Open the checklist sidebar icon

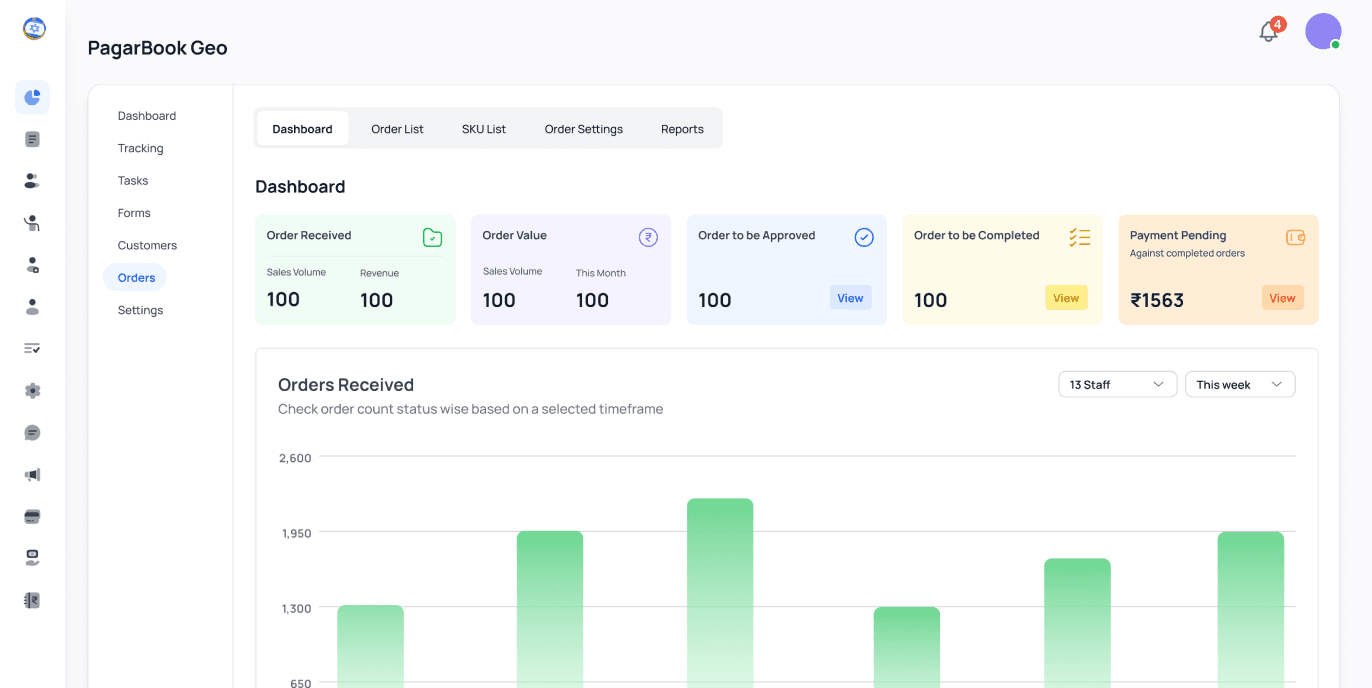coord(32,349)
